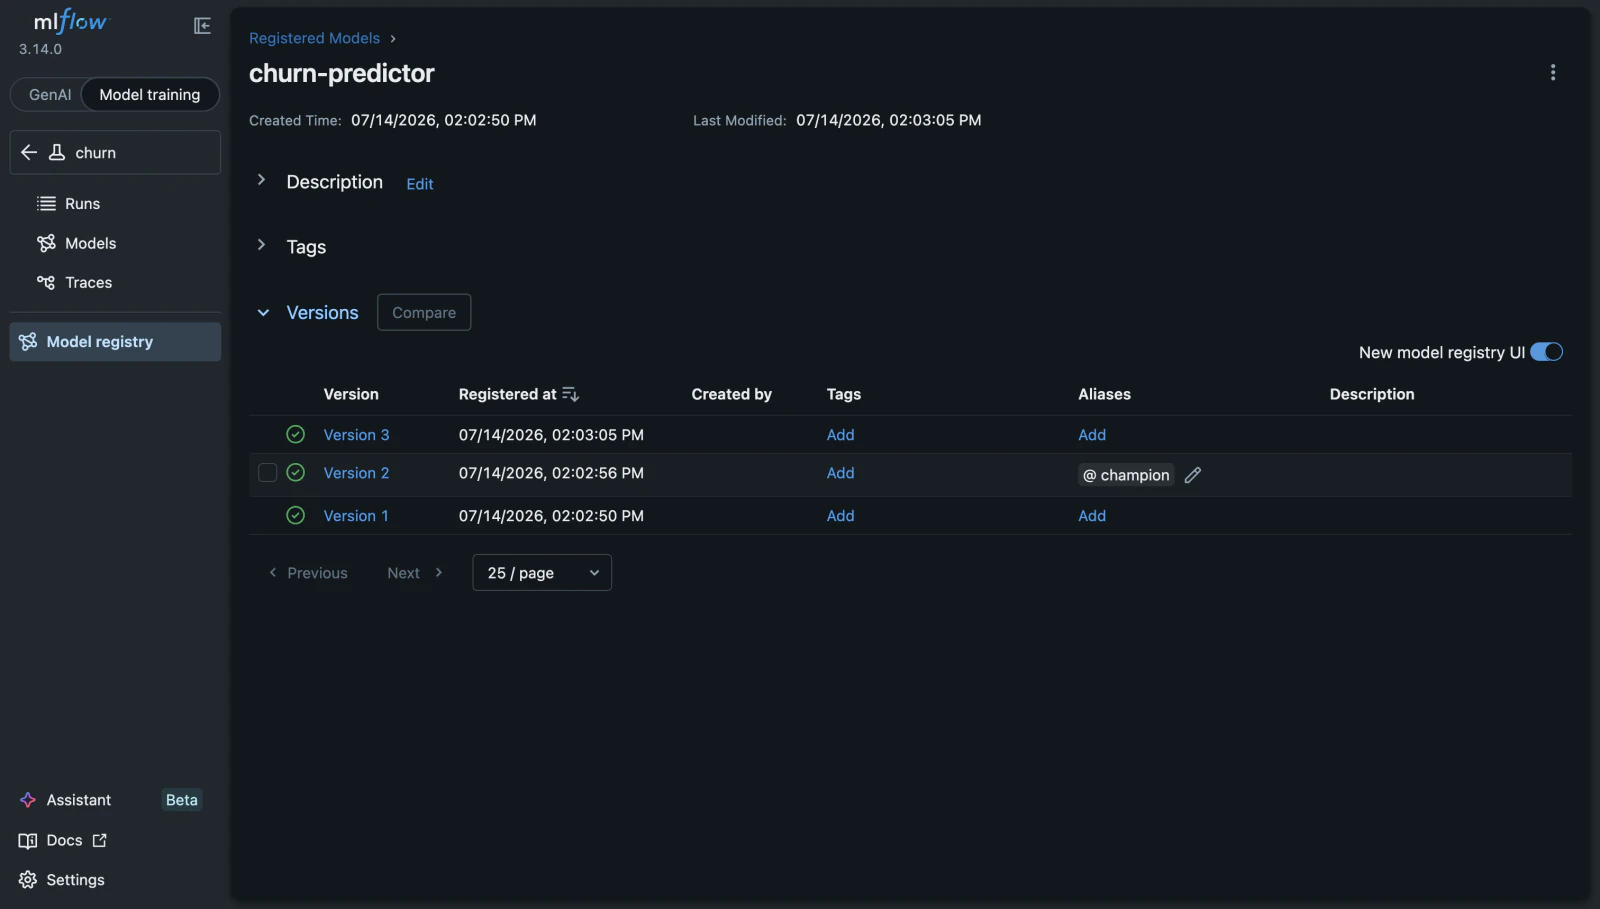Click the @ champion alias badge
This screenshot has height=909, width=1600.
pos(1126,475)
